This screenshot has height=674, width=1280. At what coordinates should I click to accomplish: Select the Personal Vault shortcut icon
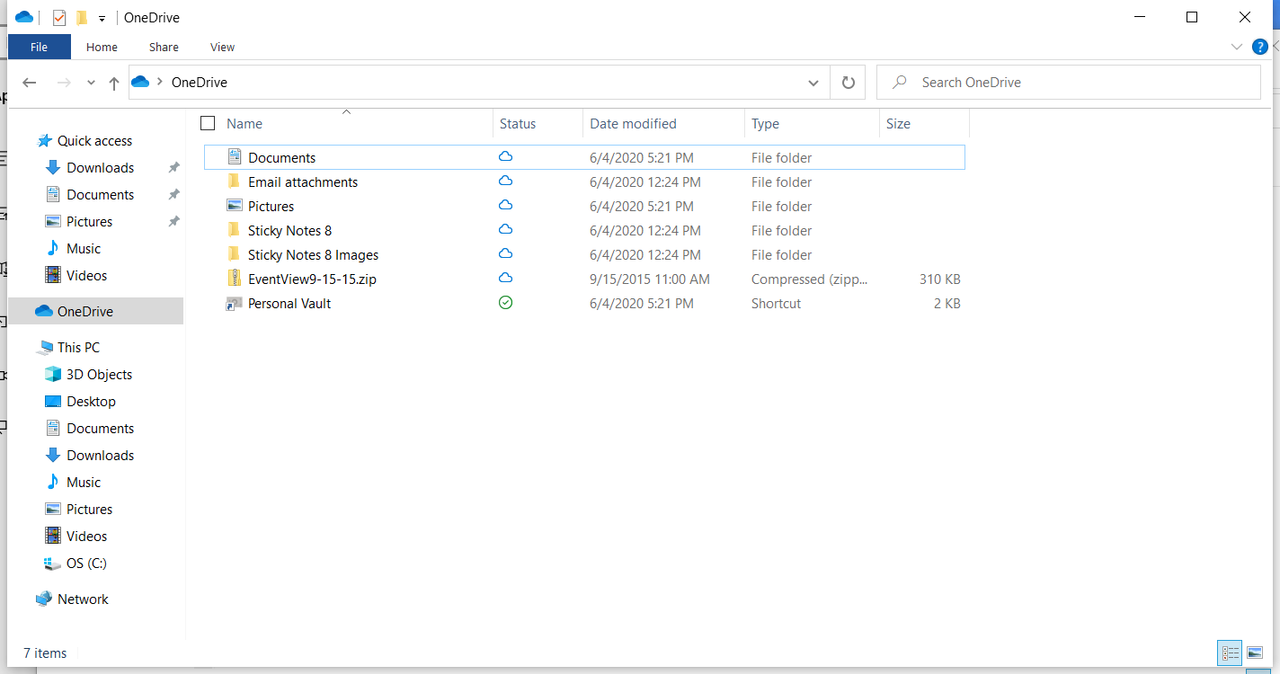click(x=235, y=303)
